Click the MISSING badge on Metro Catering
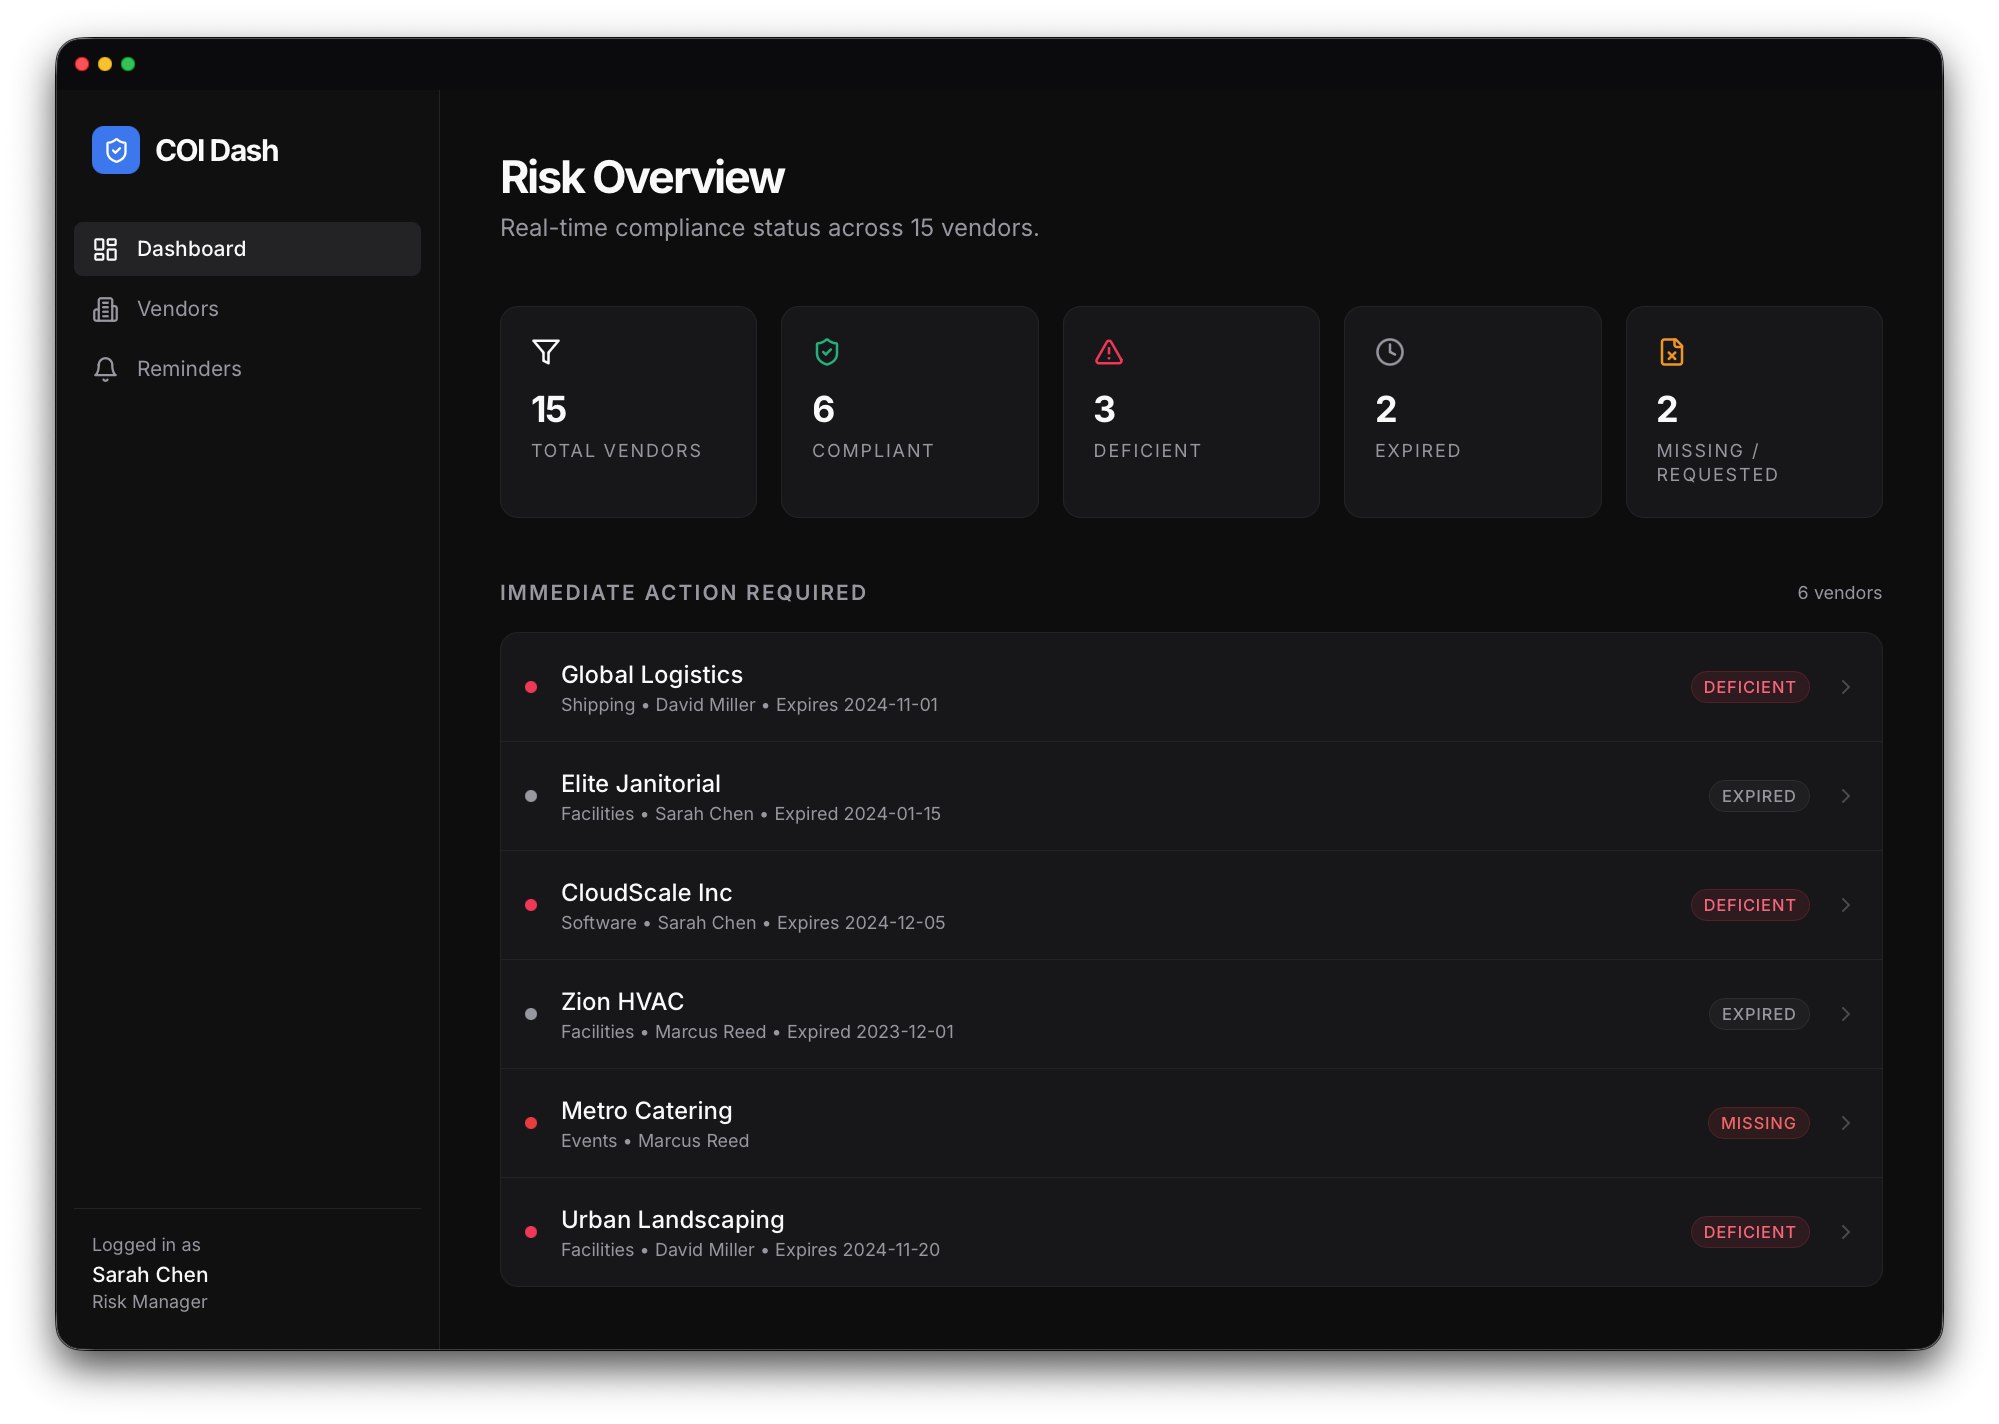 click(1758, 1123)
